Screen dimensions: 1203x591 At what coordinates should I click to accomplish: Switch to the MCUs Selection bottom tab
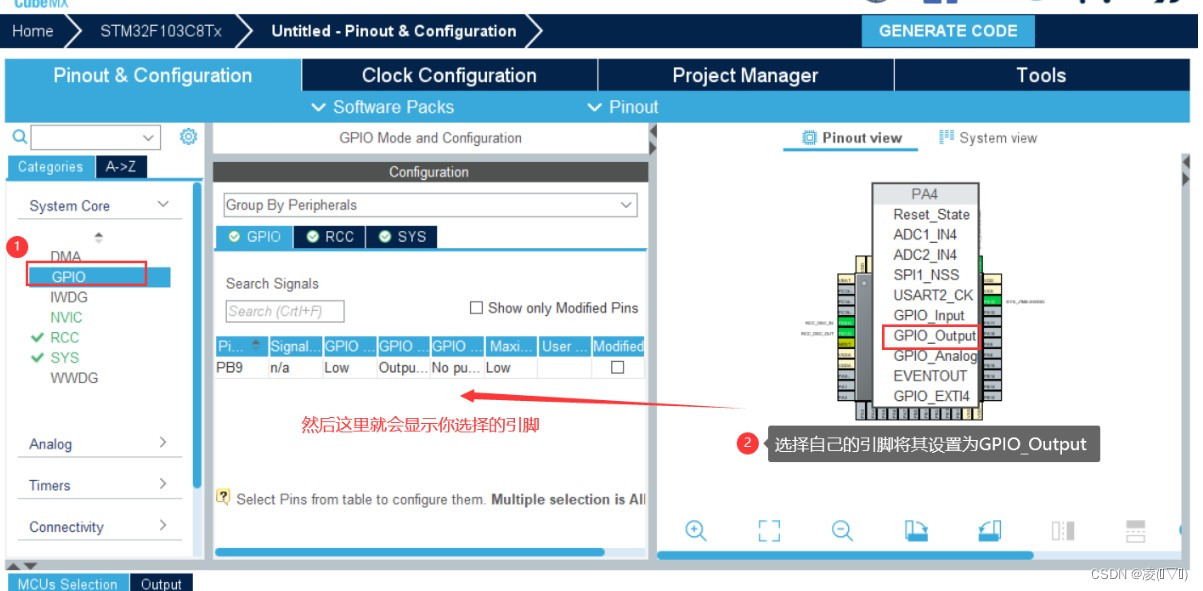(x=68, y=583)
